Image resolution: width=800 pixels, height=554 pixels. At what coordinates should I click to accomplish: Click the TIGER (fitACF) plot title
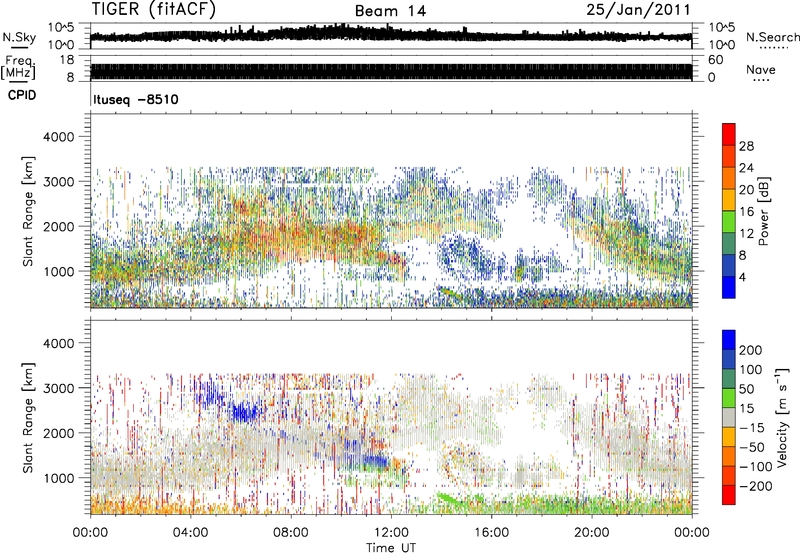(x=154, y=10)
